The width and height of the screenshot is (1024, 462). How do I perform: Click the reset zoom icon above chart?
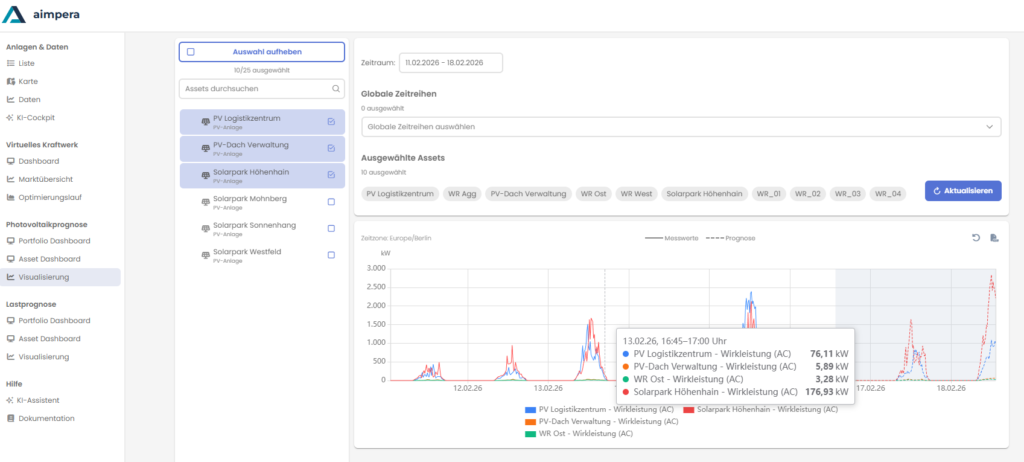point(976,237)
